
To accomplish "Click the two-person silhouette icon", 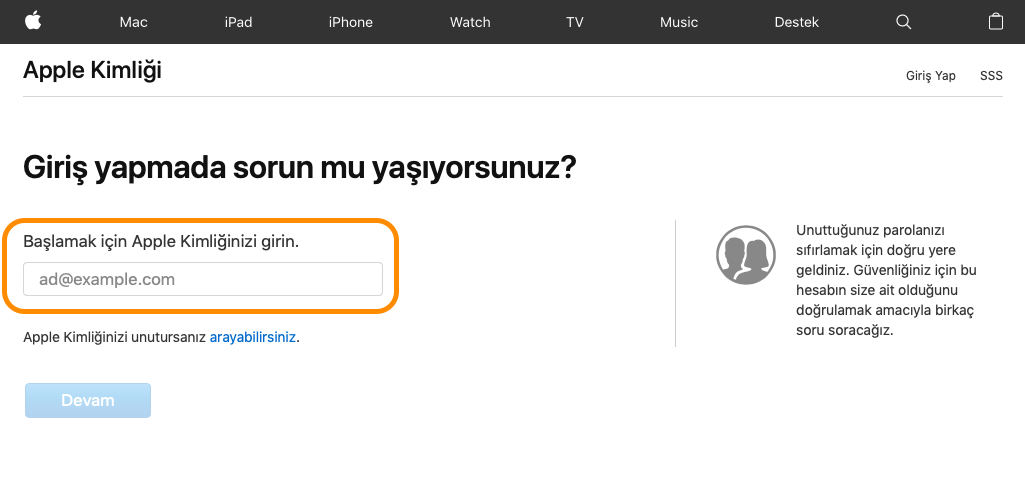I will (x=746, y=254).
